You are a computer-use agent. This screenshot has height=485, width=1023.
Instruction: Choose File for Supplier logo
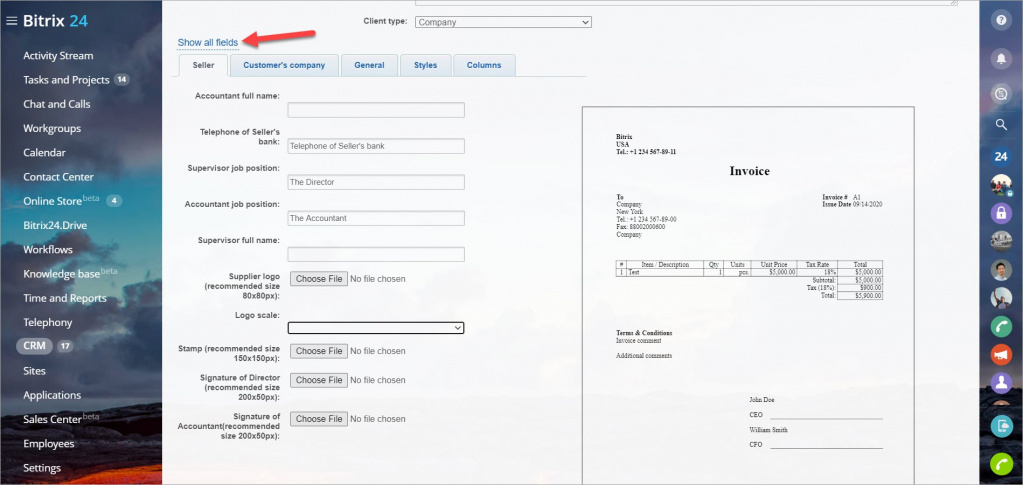(319, 279)
